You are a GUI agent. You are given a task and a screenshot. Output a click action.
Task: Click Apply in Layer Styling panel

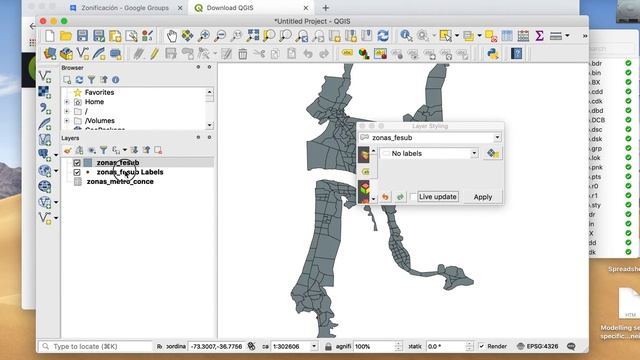tap(482, 197)
